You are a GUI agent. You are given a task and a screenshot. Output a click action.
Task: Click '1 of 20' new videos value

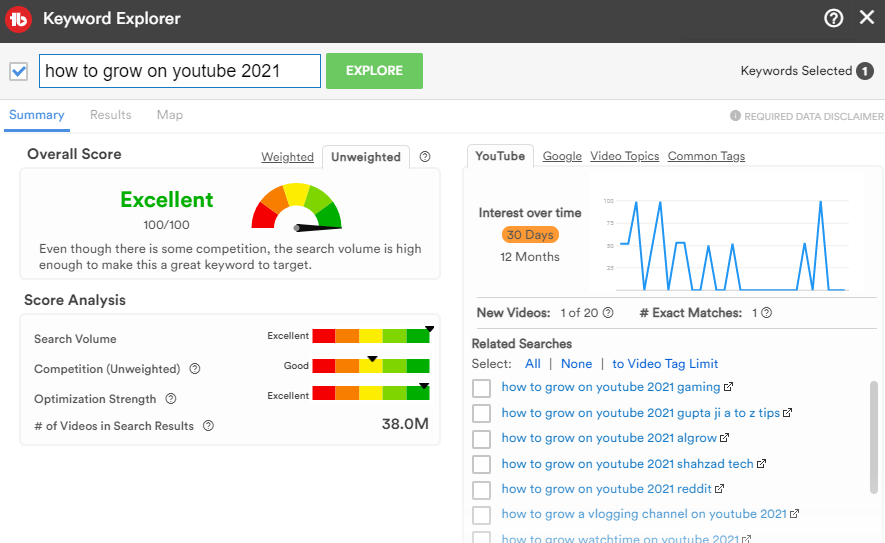pyautogui.click(x=579, y=313)
